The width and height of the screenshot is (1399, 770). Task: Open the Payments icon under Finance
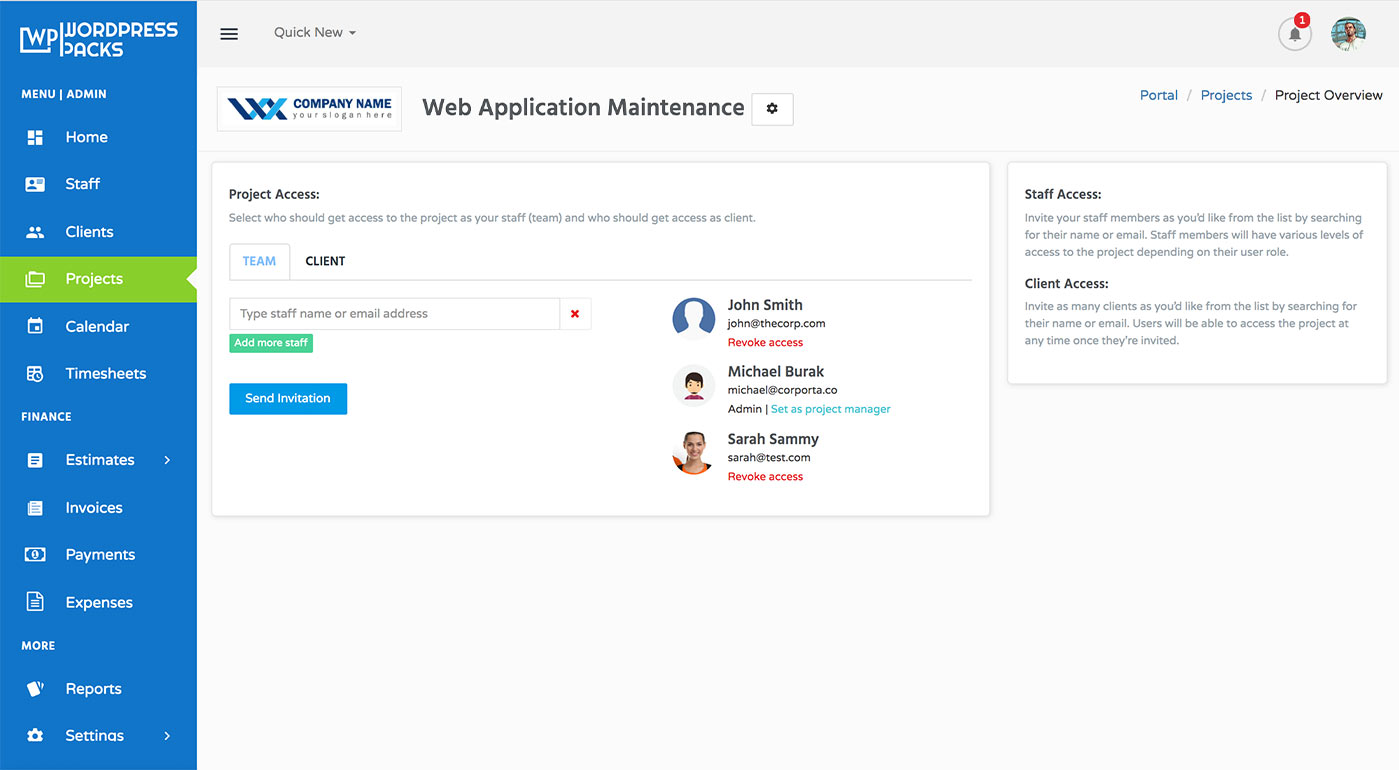(34, 554)
